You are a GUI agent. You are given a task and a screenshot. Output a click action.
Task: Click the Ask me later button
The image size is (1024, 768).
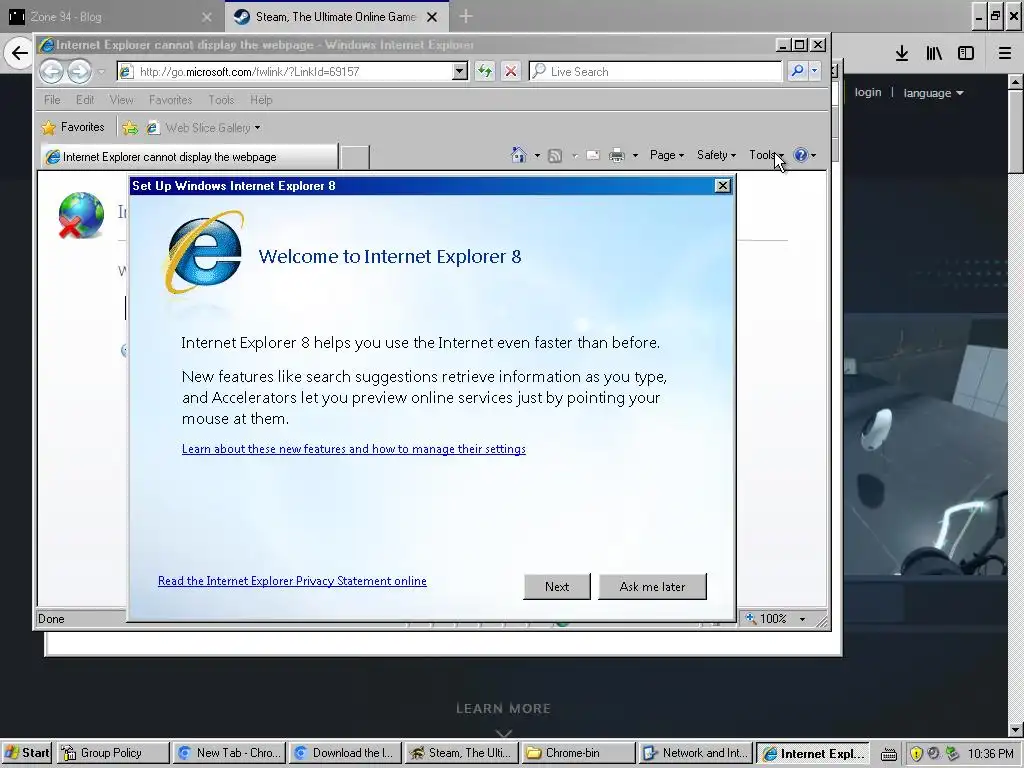tap(652, 586)
